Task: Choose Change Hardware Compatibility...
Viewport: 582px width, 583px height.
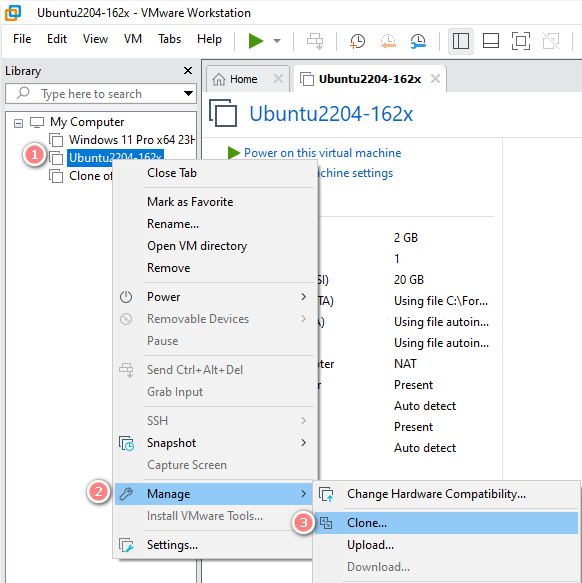Action: 446,494
